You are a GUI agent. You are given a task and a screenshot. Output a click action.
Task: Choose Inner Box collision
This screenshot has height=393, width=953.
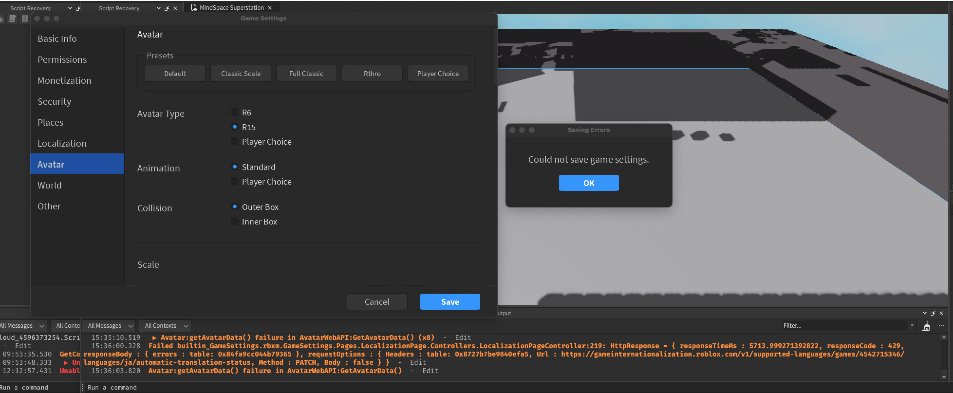click(x=235, y=222)
